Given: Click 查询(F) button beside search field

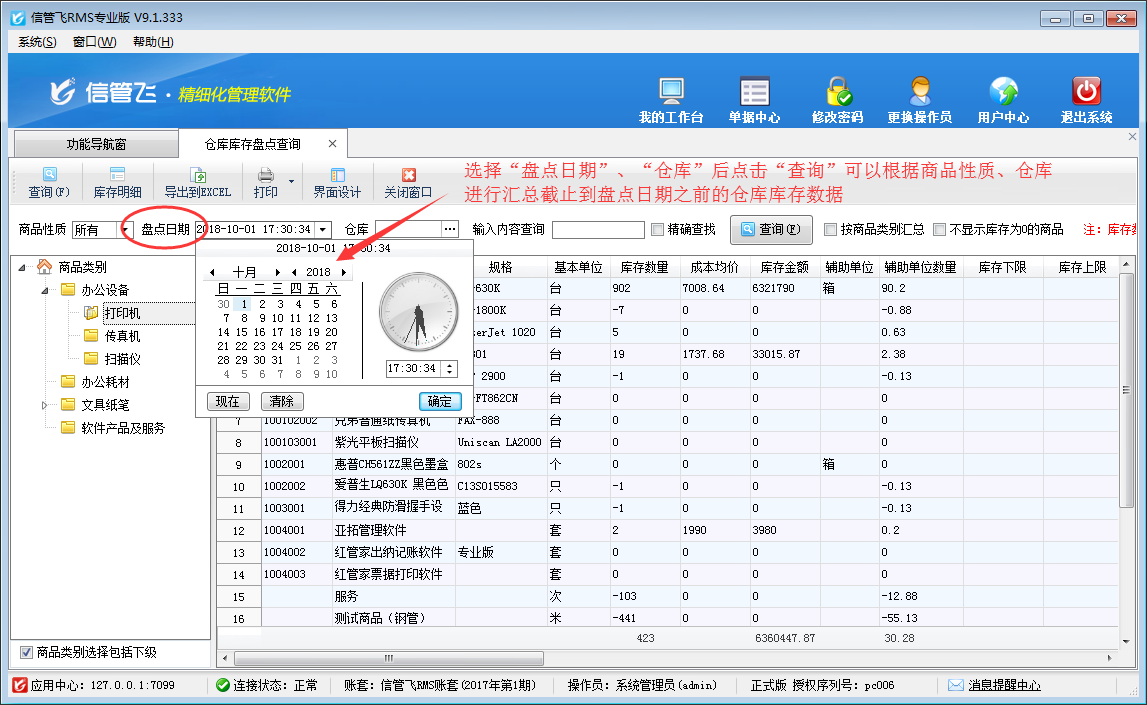Looking at the screenshot, I should point(770,230).
